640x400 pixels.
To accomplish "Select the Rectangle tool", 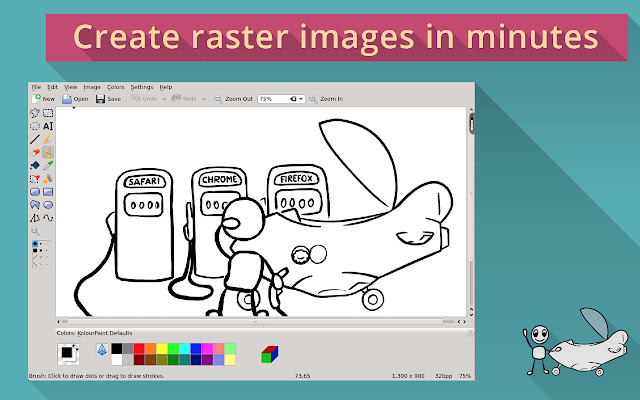I will 48,191.
